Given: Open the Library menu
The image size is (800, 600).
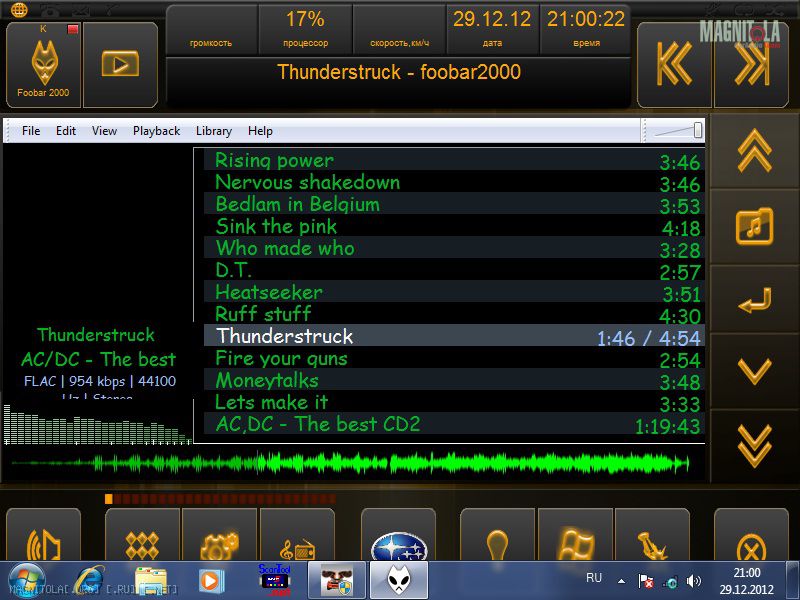Looking at the screenshot, I should pos(214,131).
